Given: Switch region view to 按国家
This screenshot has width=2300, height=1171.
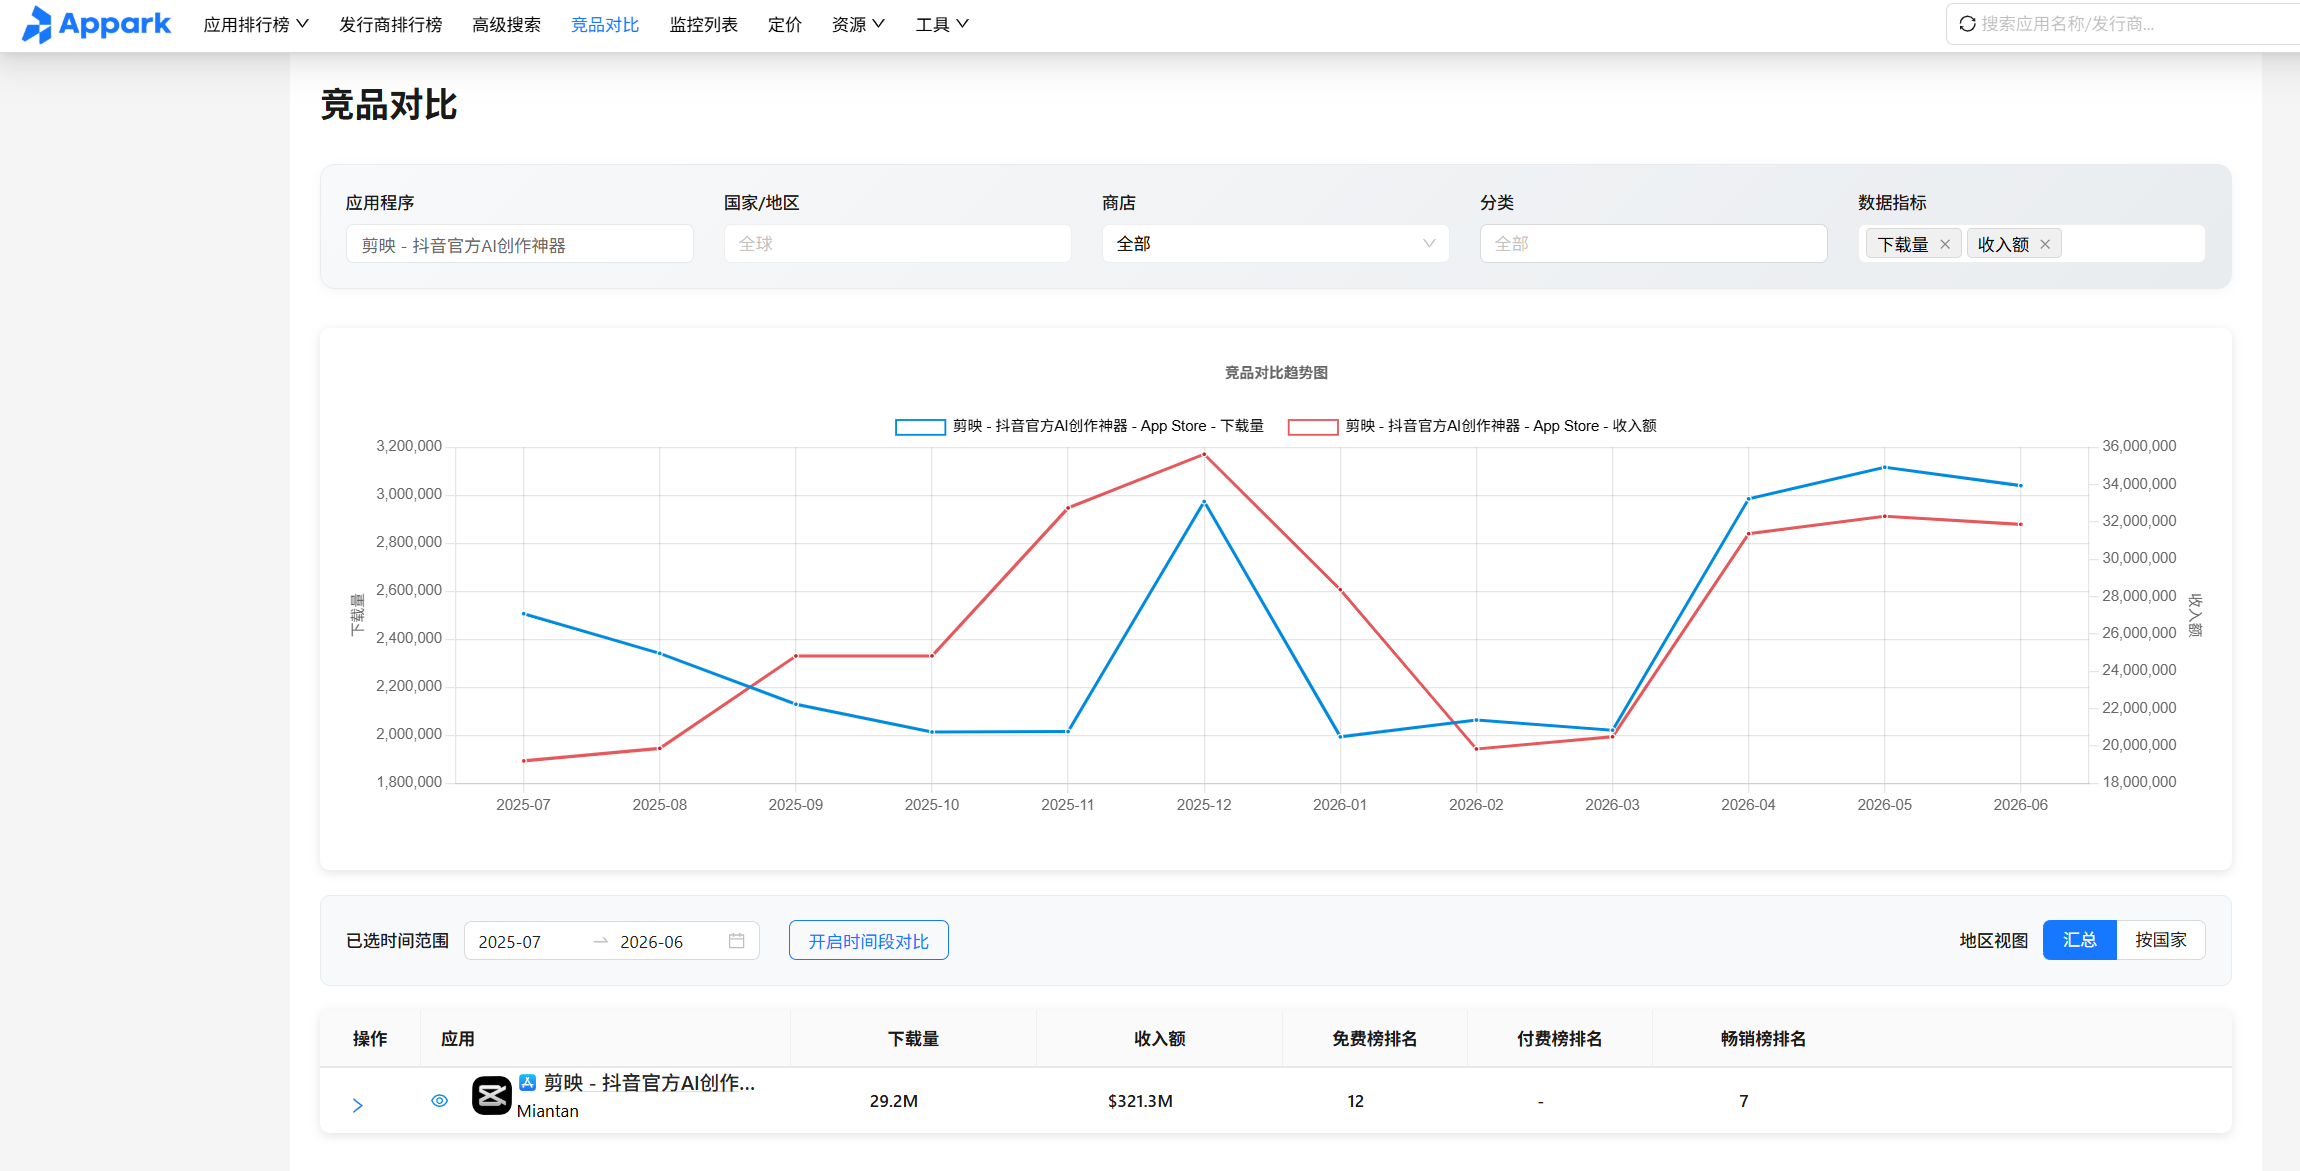Looking at the screenshot, I should (x=2160, y=940).
